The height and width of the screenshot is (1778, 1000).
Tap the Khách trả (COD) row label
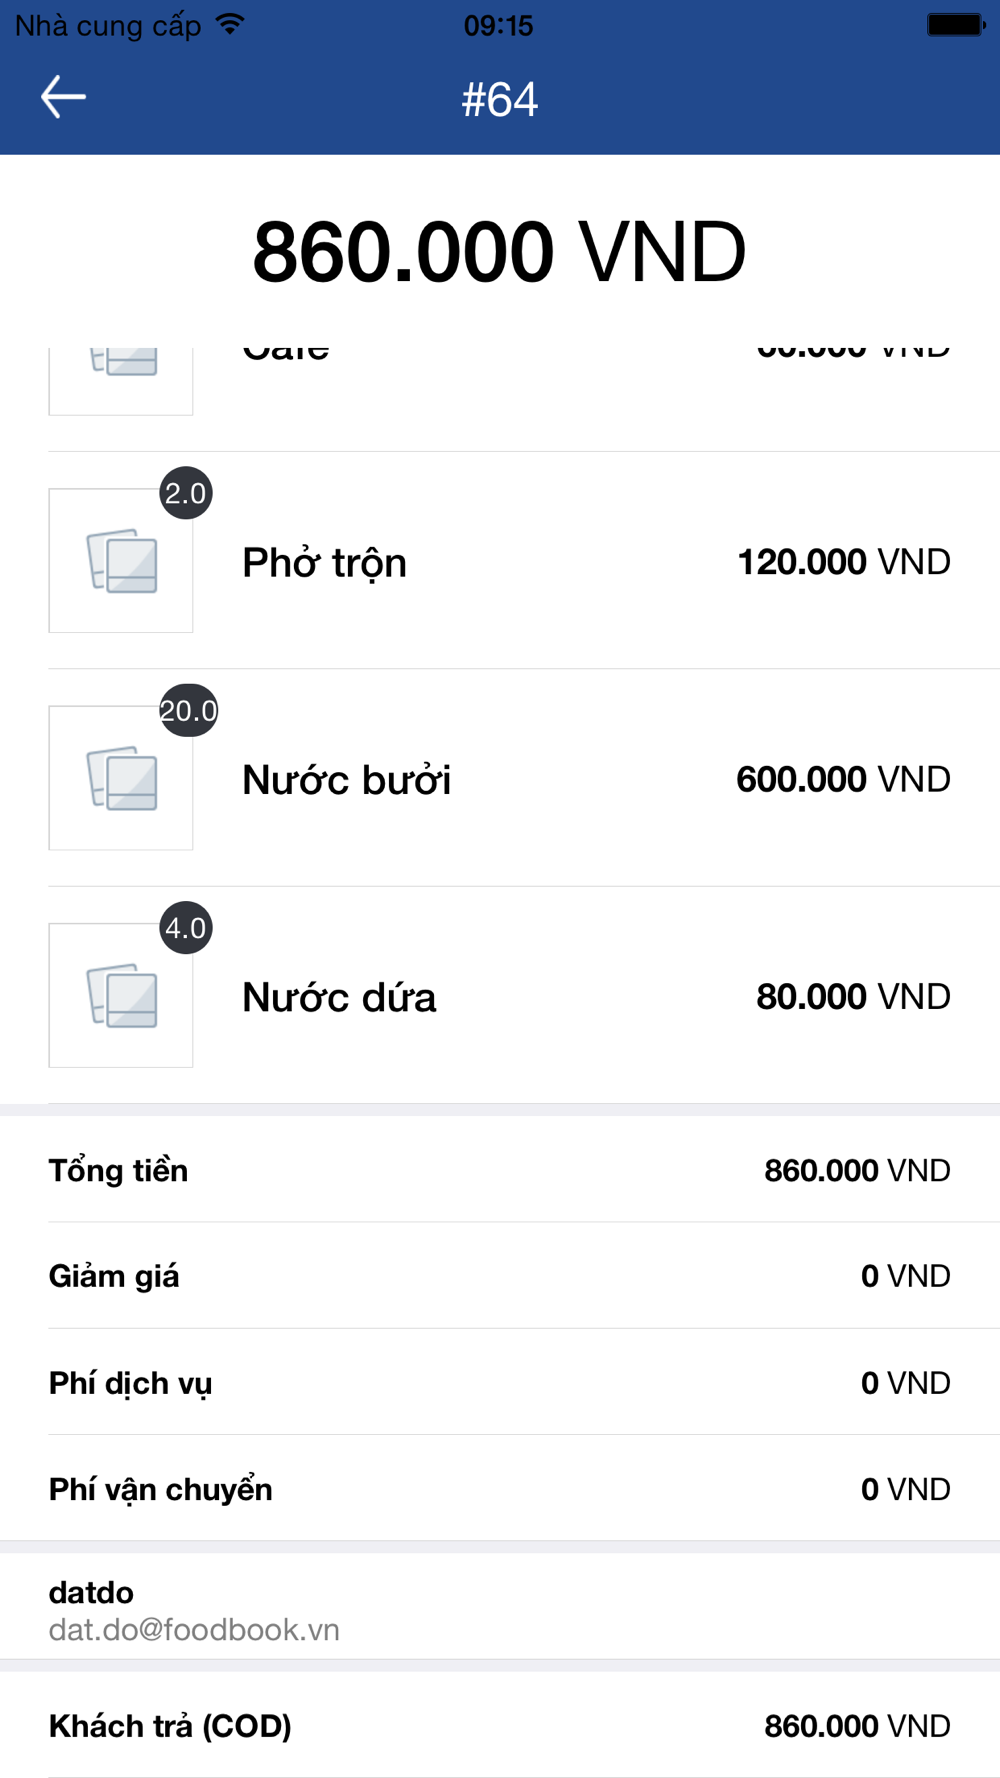(170, 1726)
